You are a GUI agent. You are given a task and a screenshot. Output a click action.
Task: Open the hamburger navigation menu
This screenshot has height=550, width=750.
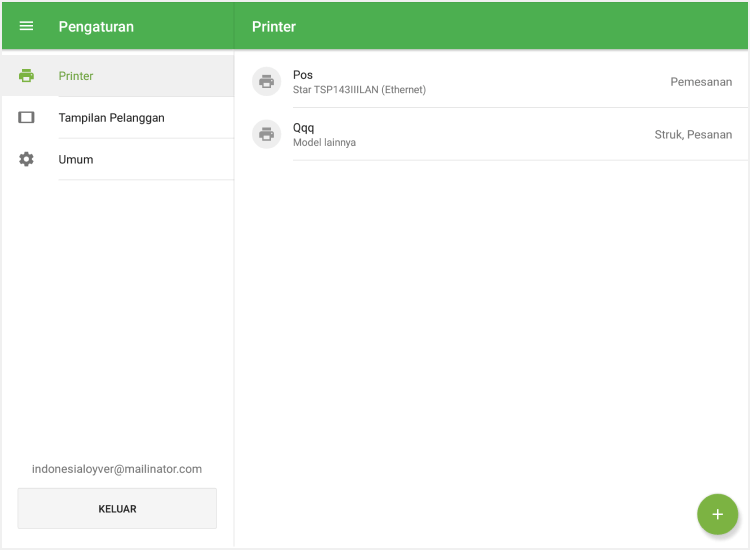[27, 26]
